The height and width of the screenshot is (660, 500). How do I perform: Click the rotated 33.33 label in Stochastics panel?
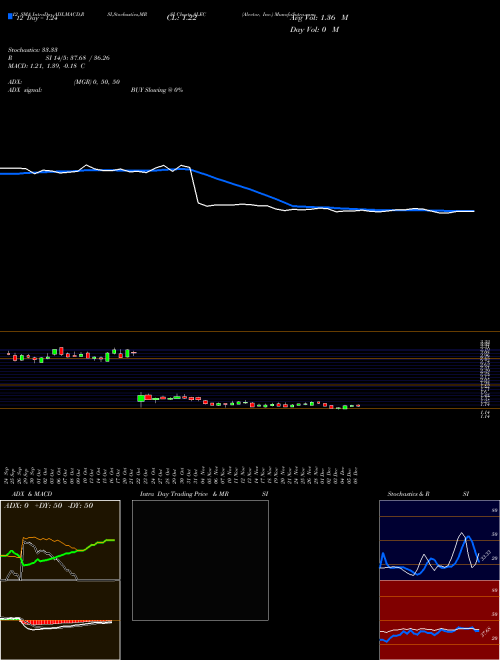tap(486, 556)
